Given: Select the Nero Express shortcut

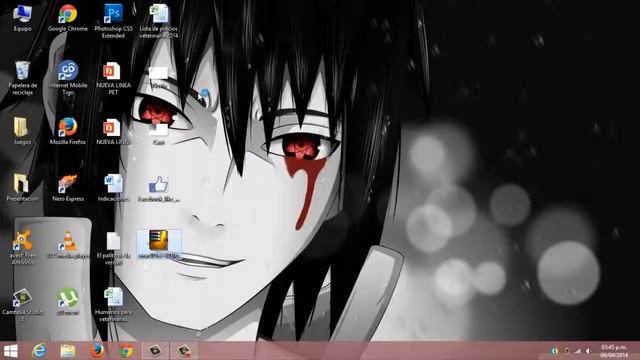Looking at the screenshot, I should click(68, 188).
